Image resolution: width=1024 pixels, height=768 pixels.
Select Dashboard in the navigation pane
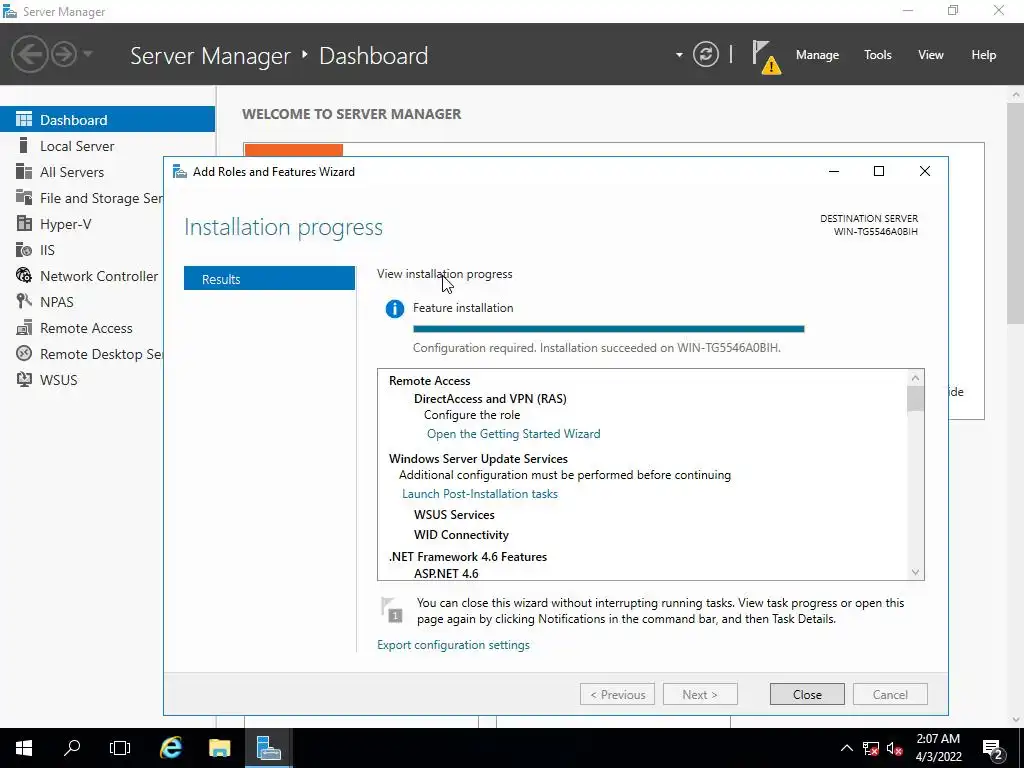(107, 120)
